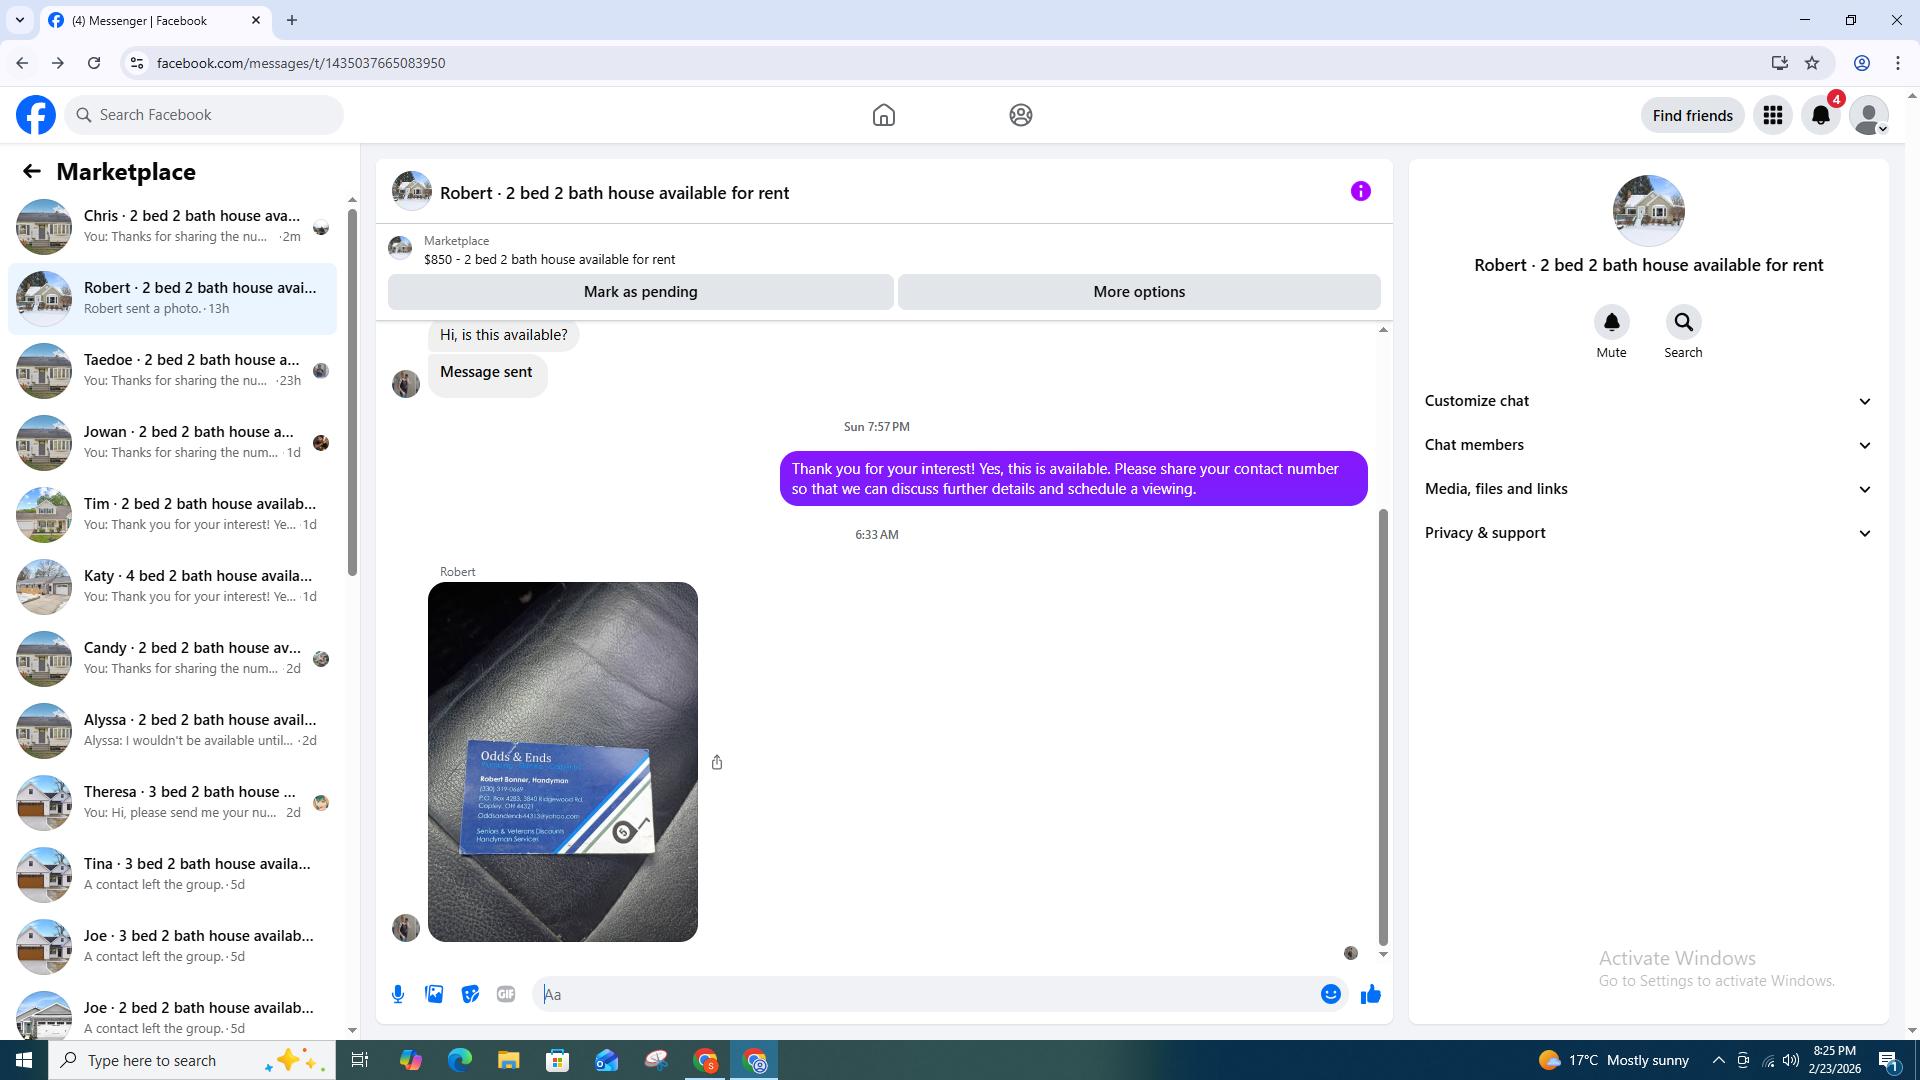
Task: Click the More options button
Action: click(1139, 292)
